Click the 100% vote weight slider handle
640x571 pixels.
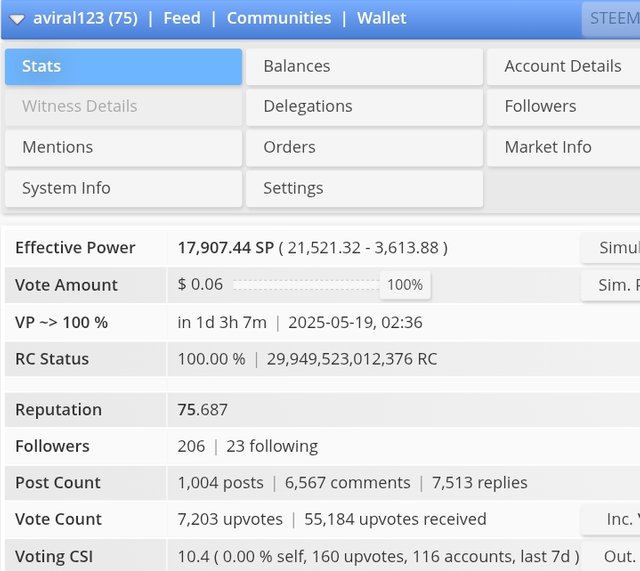(405, 285)
